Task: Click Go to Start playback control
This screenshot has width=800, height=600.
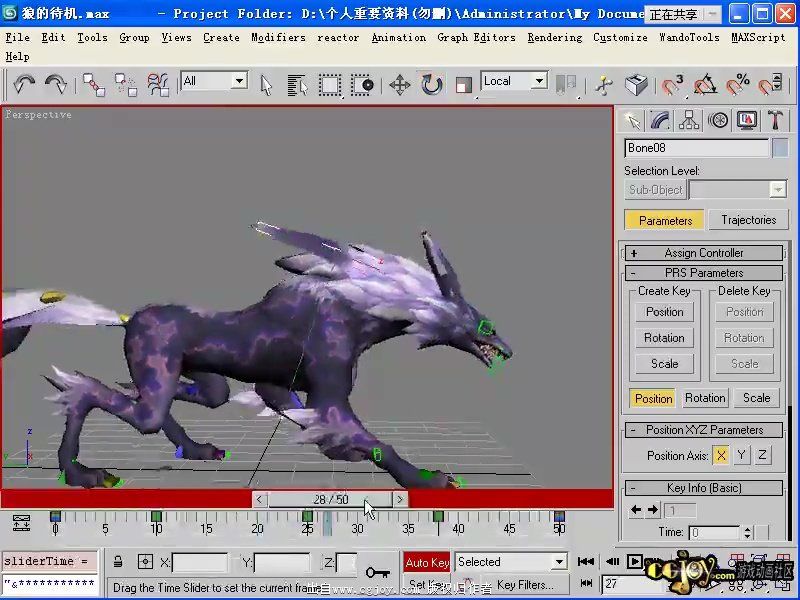Action: [x=586, y=562]
